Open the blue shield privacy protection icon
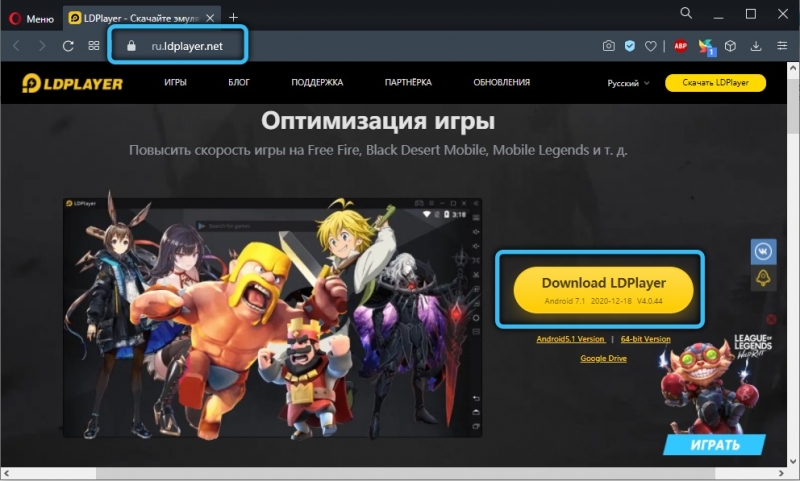Image resolution: width=800 pixels, height=481 pixels. (630, 46)
